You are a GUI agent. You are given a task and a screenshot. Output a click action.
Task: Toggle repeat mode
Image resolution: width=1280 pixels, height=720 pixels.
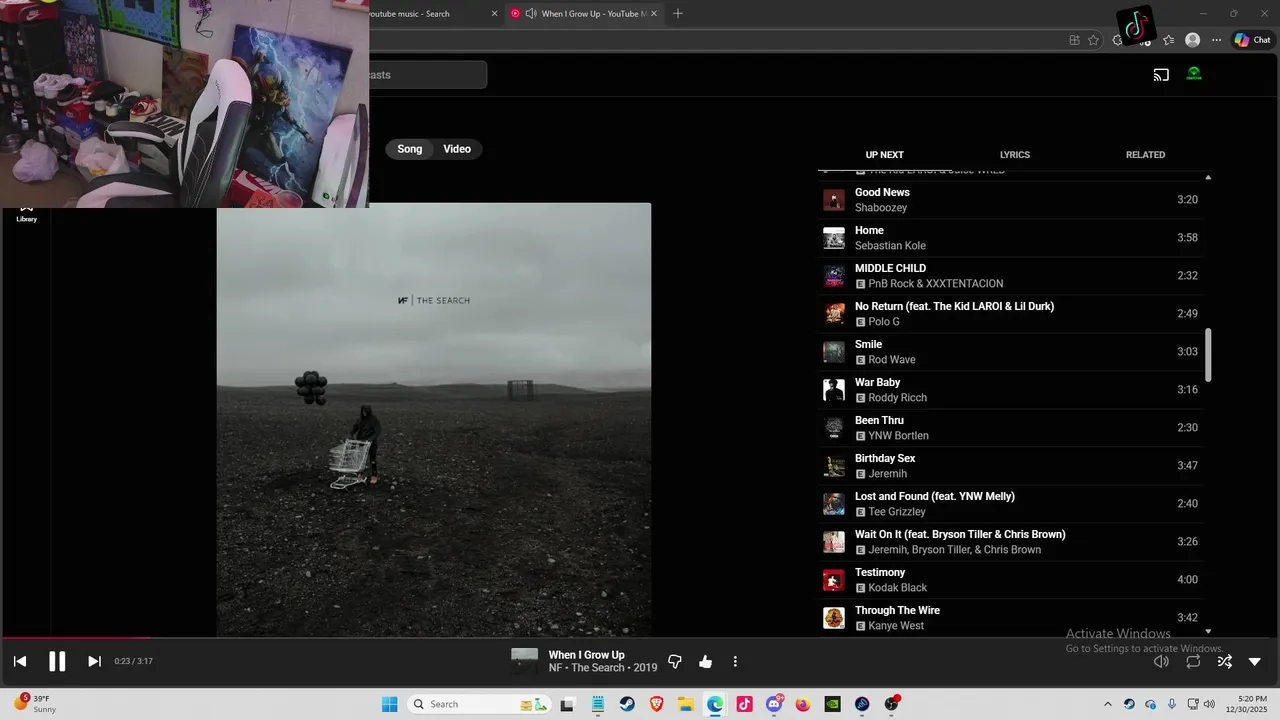(x=1193, y=661)
